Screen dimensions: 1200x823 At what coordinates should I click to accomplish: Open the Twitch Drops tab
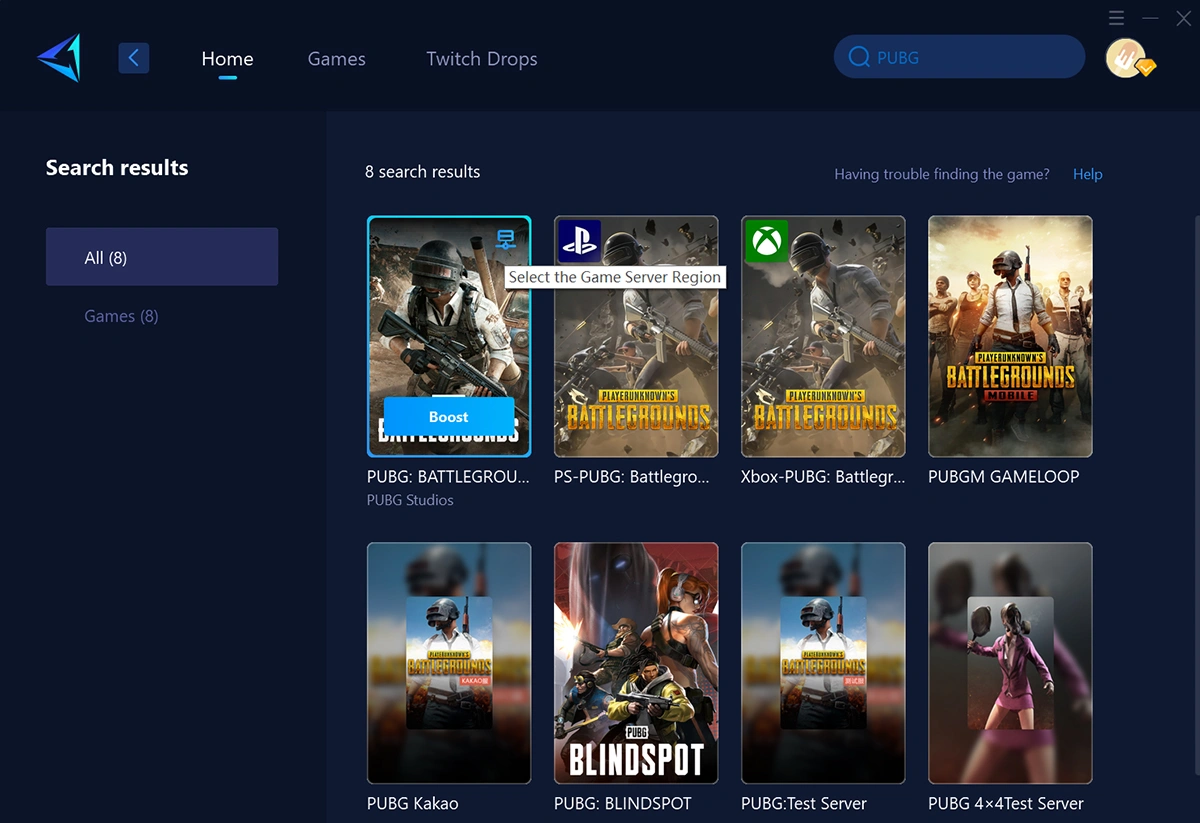[481, 59]
